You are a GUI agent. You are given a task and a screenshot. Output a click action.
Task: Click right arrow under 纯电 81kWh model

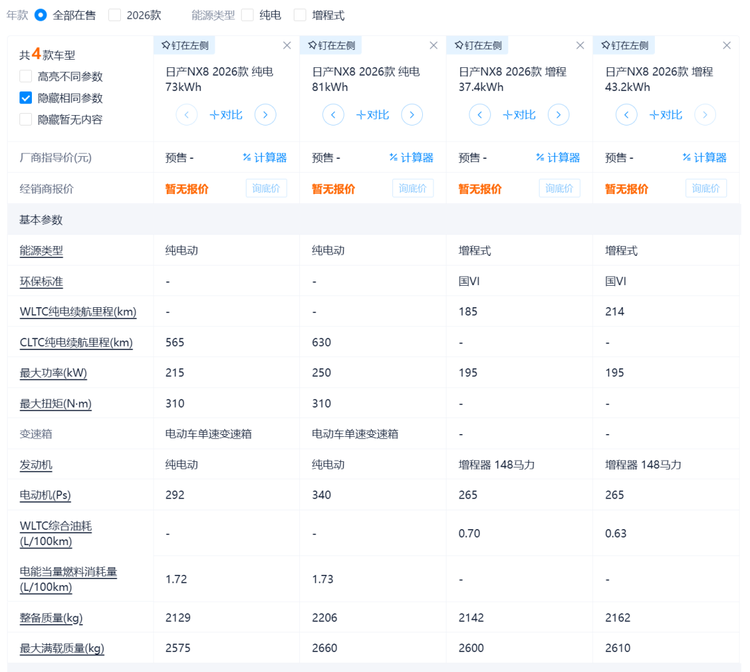pyautogui.click(x=411, y=115)
